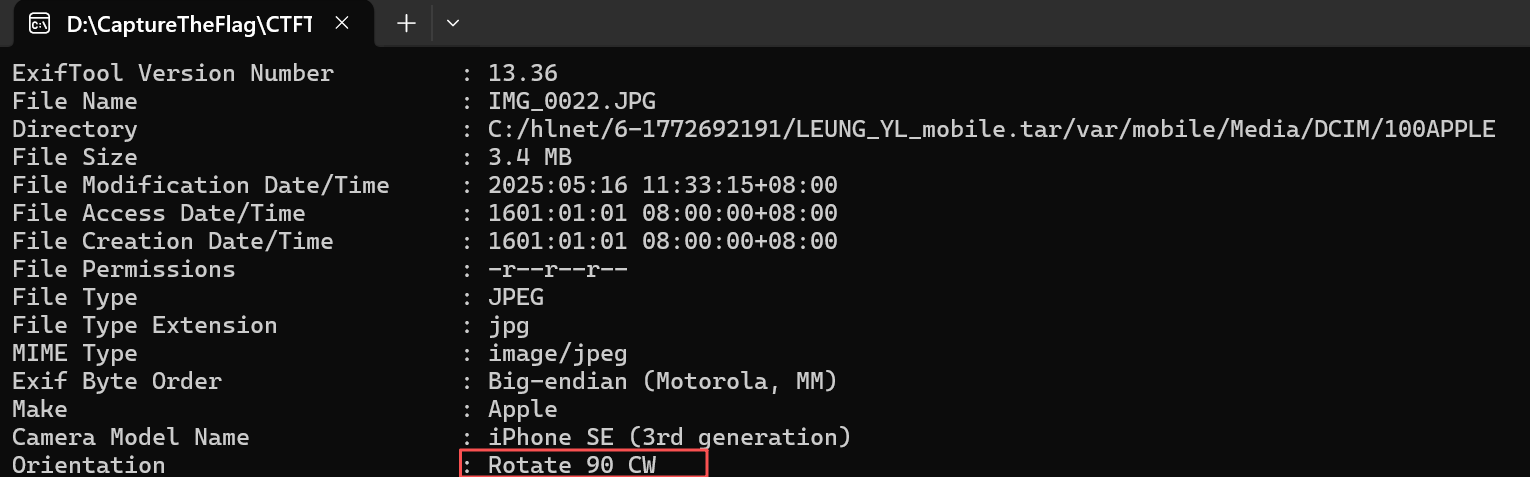Click the ExifTool version number 13.36
Viewport: 1530px width, 477px height.
coord(523,73)
